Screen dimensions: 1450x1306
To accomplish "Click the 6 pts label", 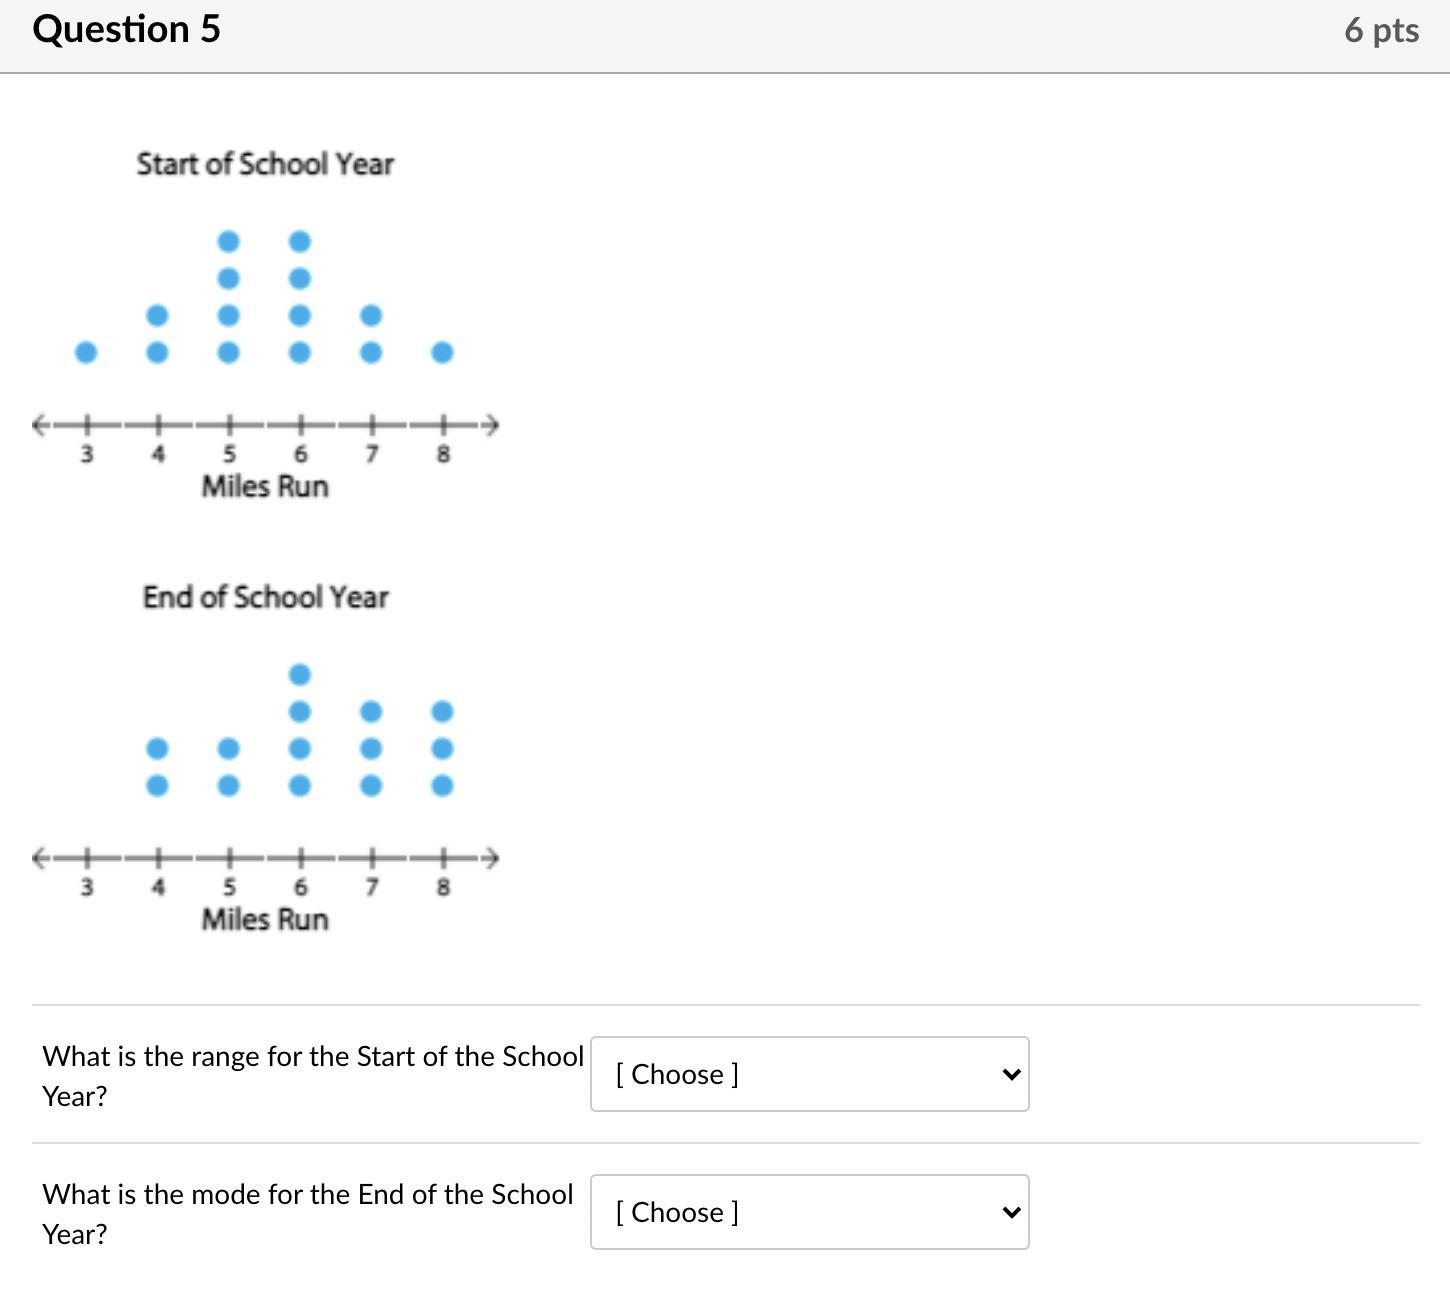I will click(1381, 30).
